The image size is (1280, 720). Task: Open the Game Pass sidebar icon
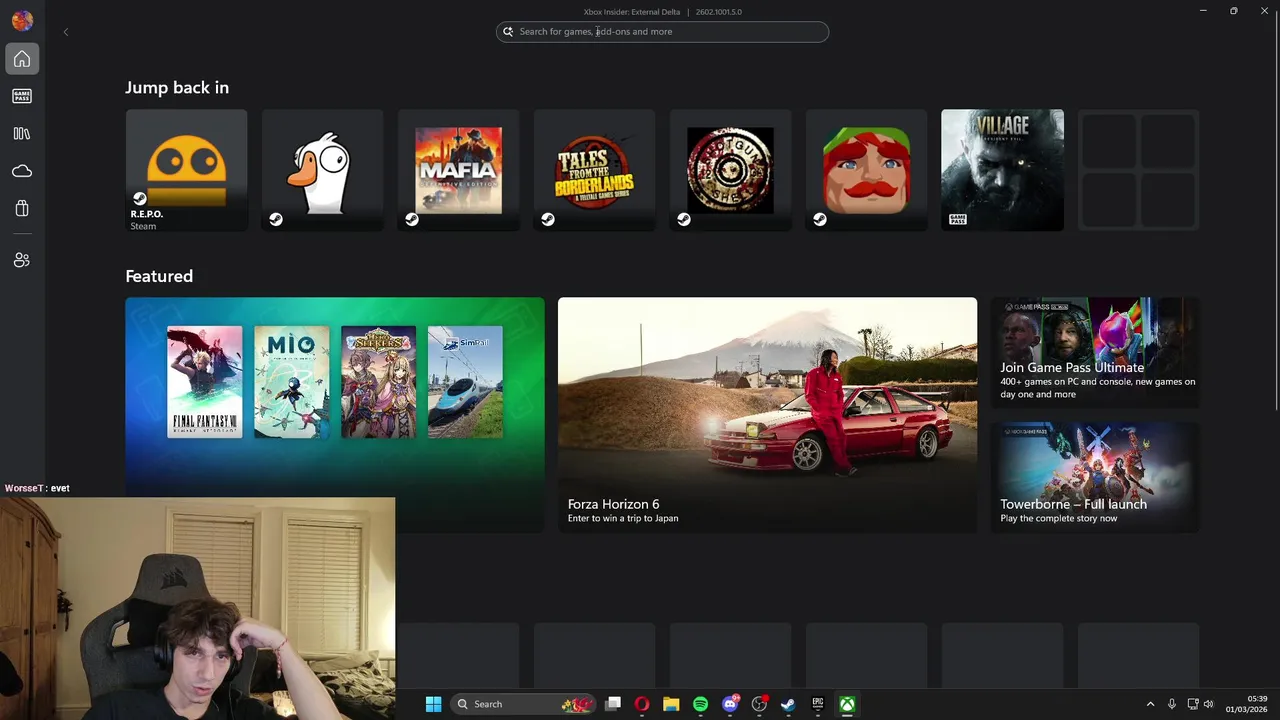(22, 96)
